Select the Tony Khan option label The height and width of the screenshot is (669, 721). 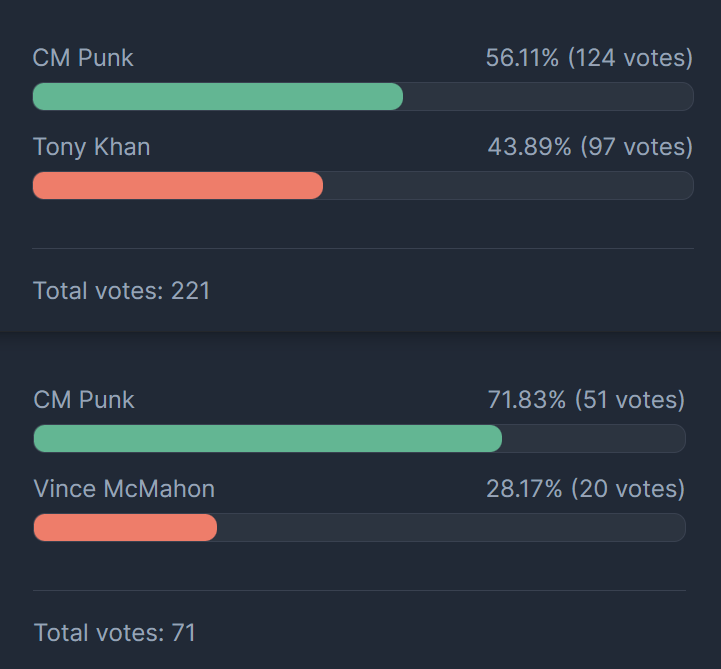pyautogui.click(x=92, y=147)
